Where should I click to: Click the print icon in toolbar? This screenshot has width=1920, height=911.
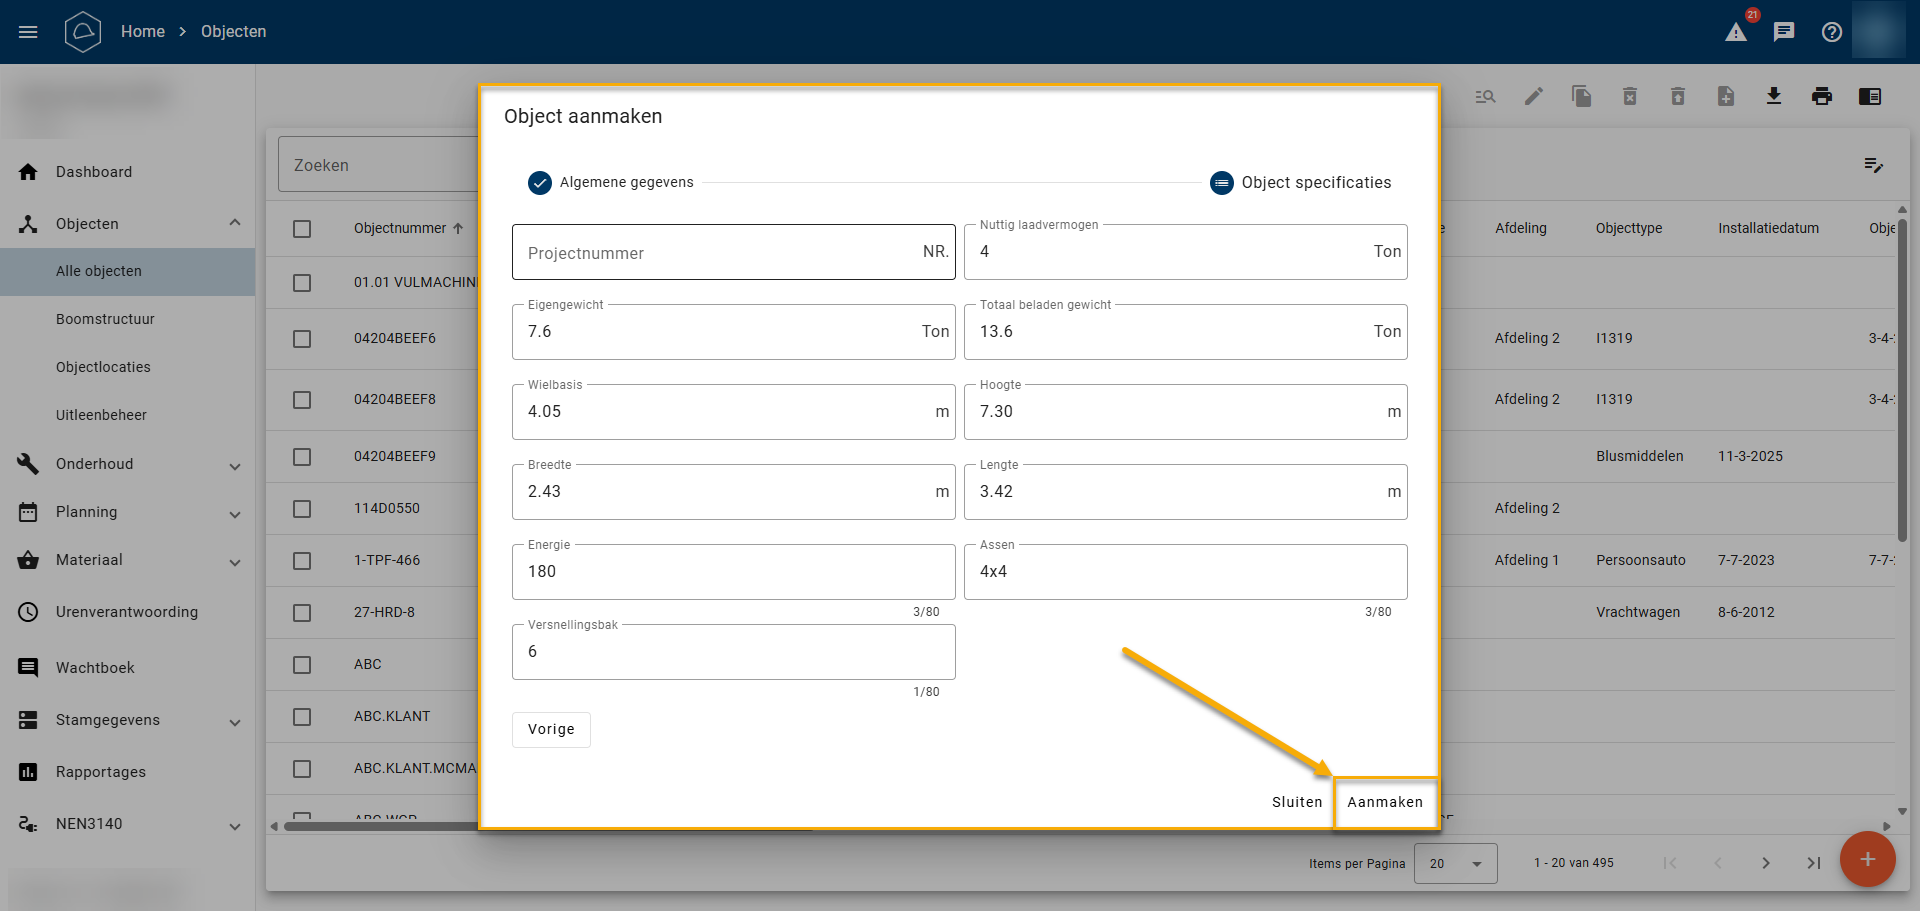click(1822, 96)
